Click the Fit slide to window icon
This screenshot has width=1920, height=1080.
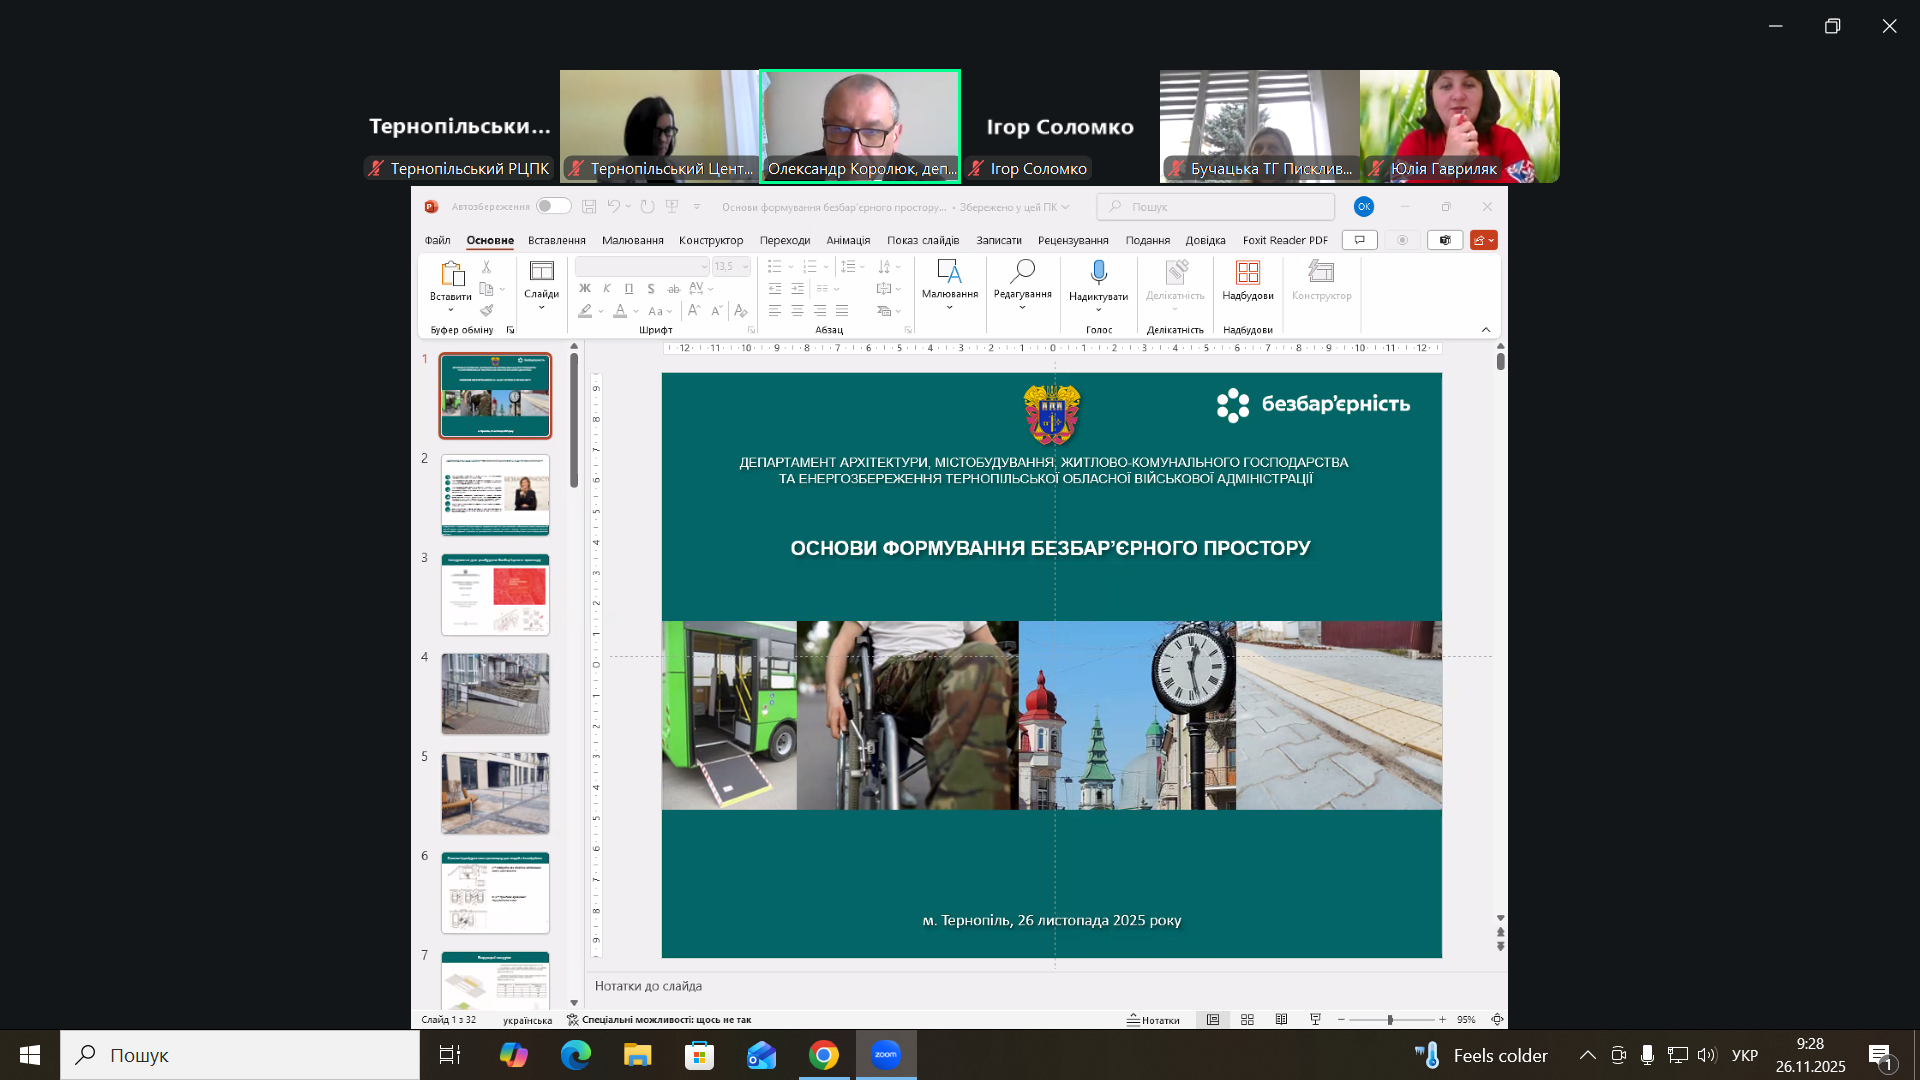pos(1497,1019)
